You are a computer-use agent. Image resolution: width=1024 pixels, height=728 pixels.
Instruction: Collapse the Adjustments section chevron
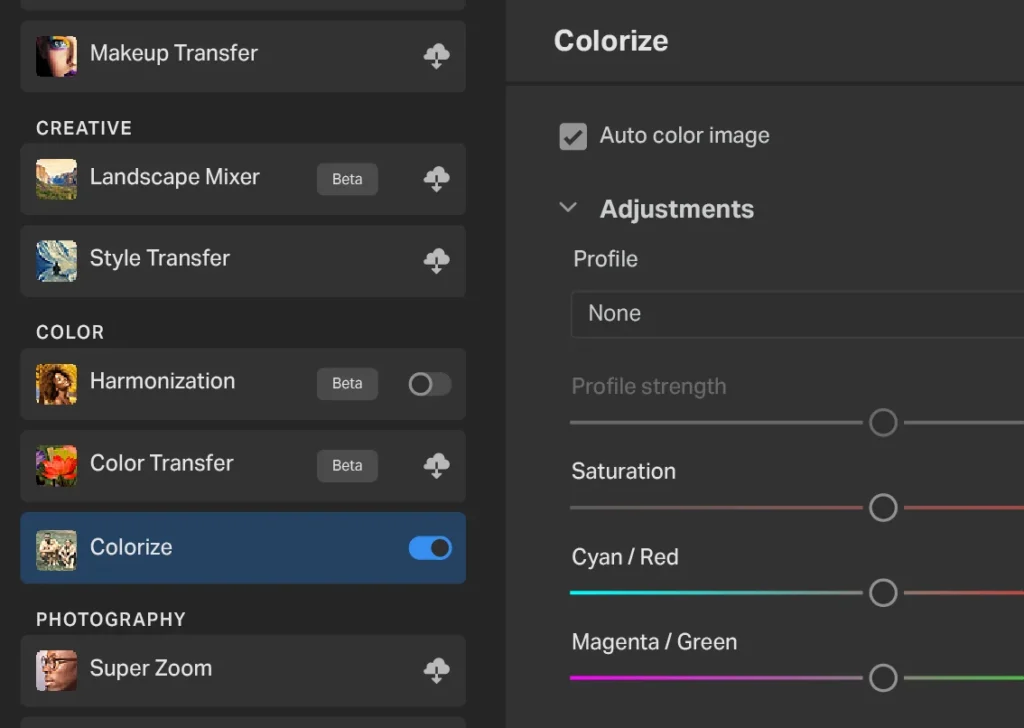[x=568, y=208]
